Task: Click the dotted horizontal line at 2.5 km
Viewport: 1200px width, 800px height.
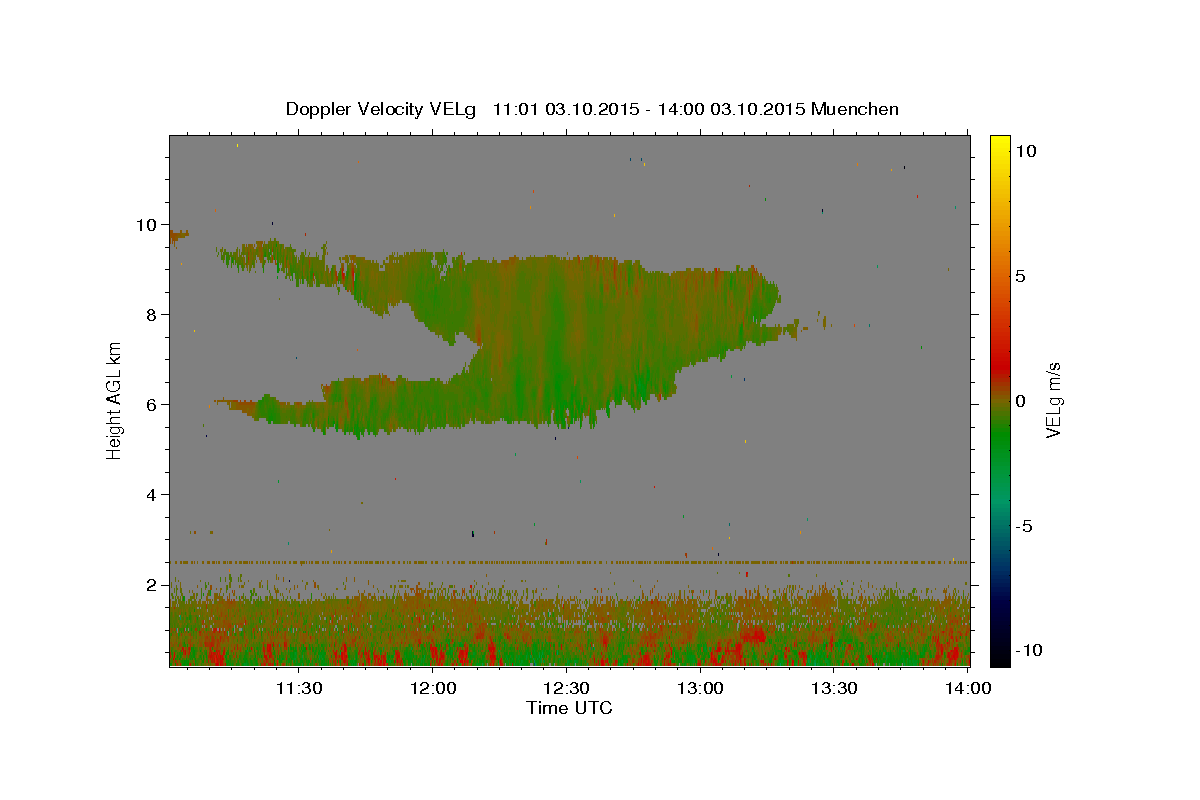Action: coord(569,562)
